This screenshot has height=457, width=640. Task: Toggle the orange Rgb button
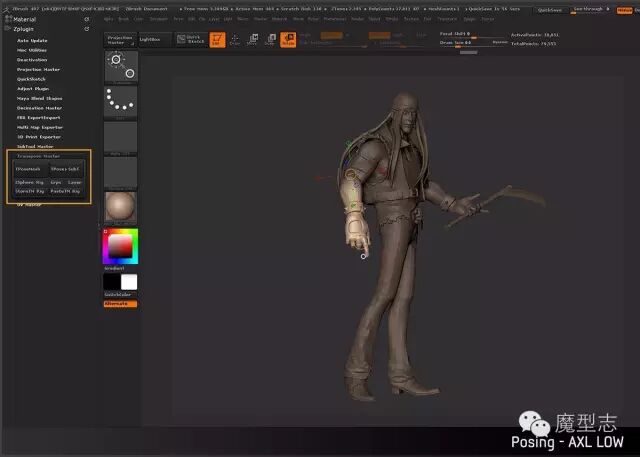[x=331, y=35]
